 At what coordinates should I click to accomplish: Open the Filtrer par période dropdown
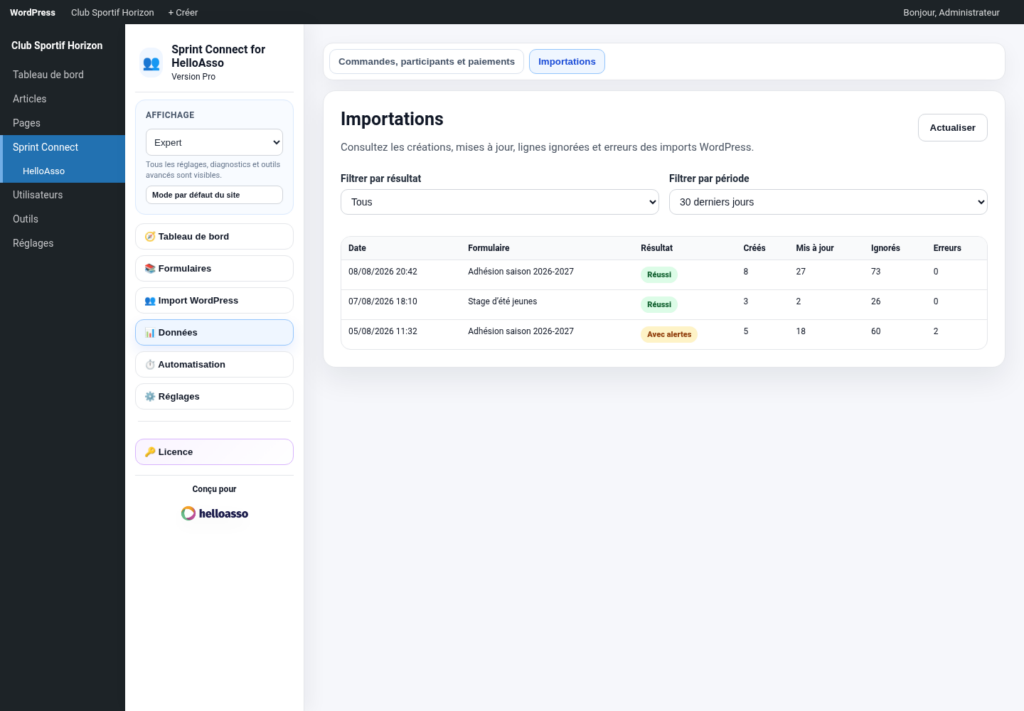[828, 202]
